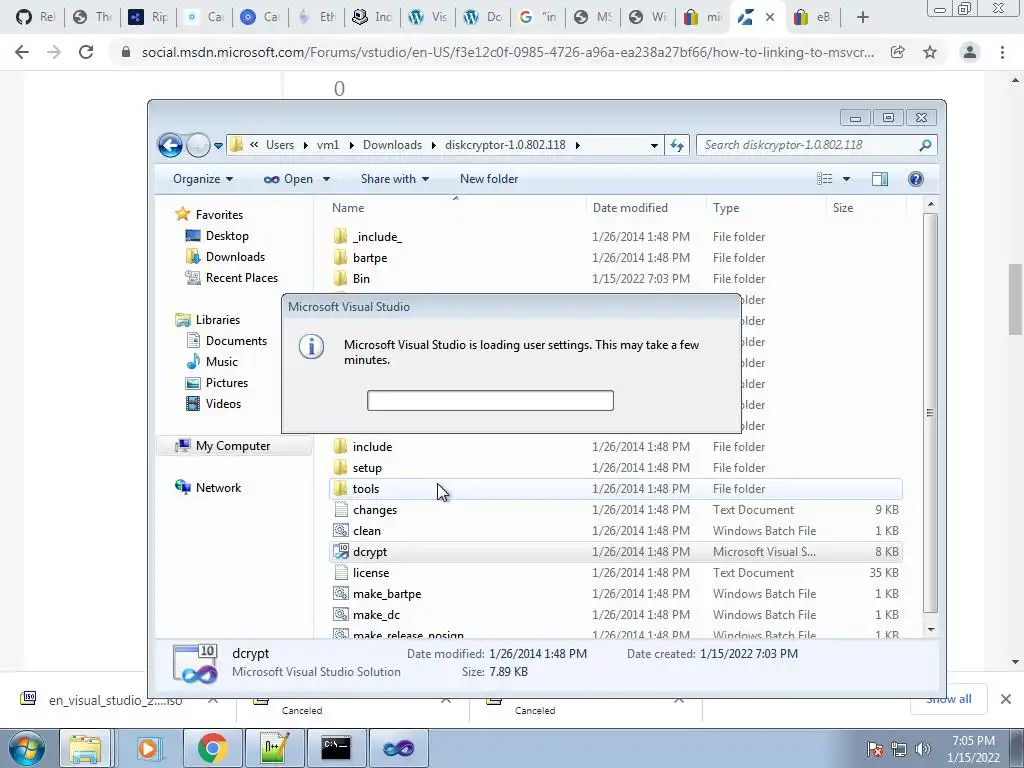Expand the address bar history dropdown
This screenshot has height=768, width=1024.
(654, 146)
